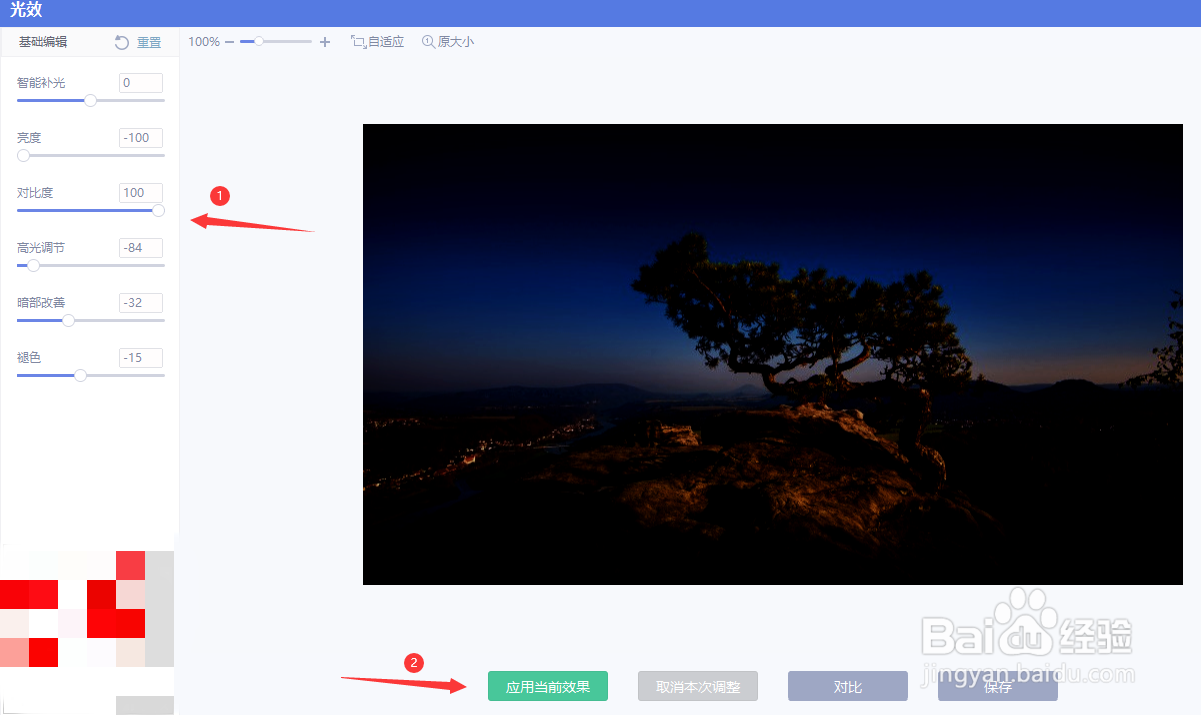Click the 亮度 slider handle
The height and width of the screenshot is (715, 1201).
23,155
